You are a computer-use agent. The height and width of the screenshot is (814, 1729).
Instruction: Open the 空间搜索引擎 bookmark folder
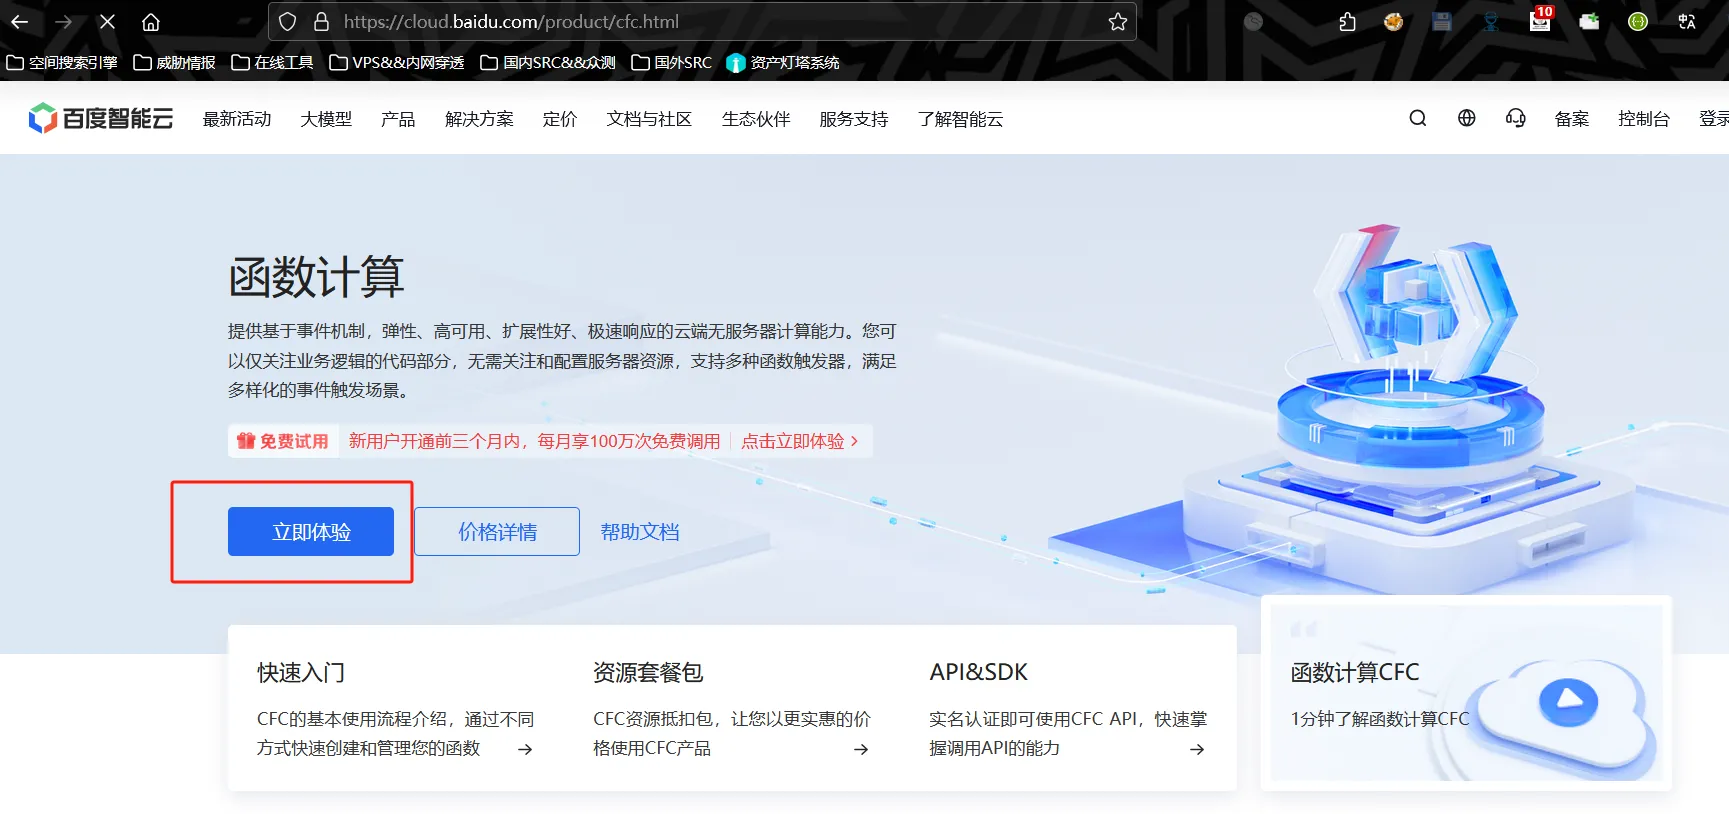tap(62, 63)
